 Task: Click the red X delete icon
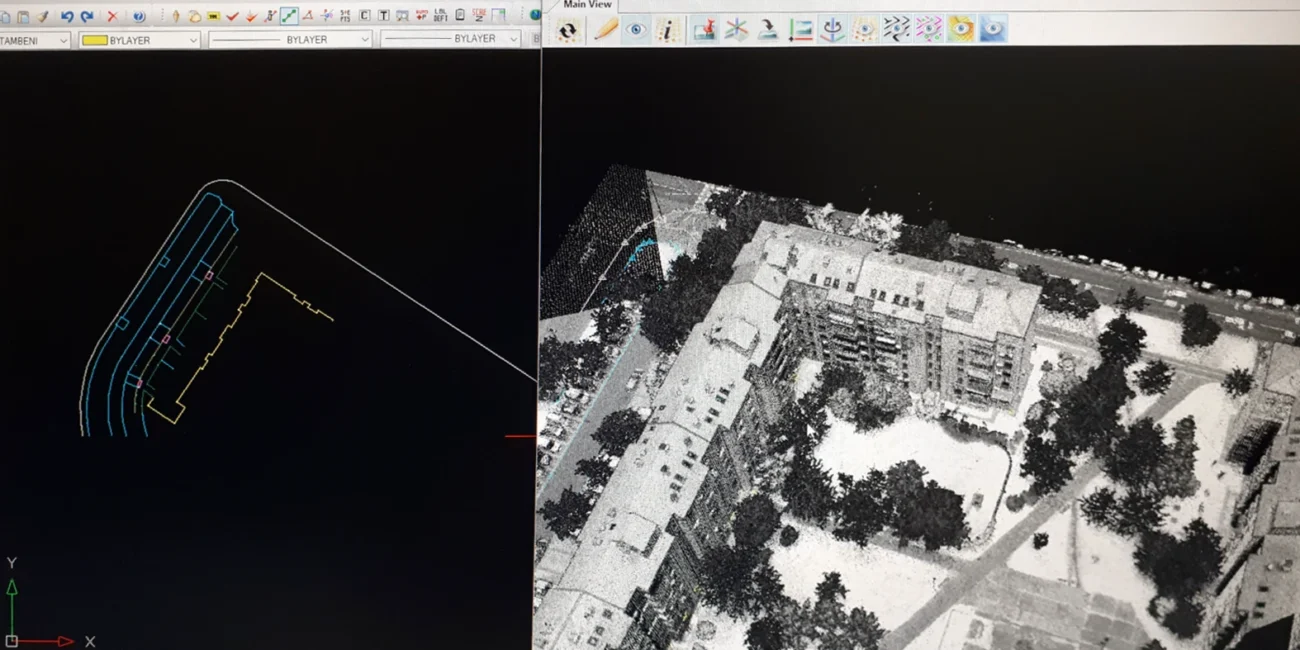coord(112,16)
